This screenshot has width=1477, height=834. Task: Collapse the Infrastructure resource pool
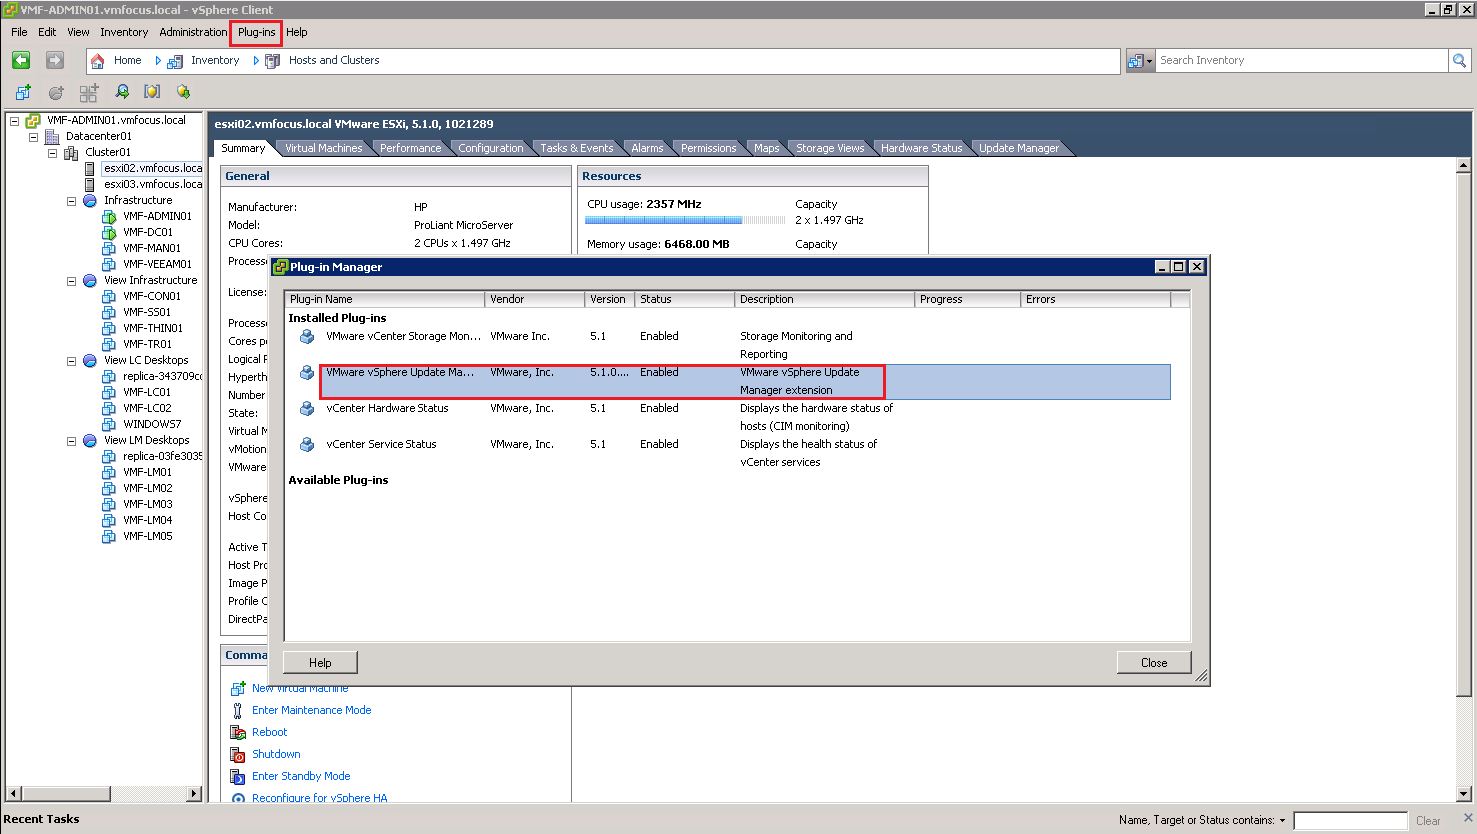point(71,201)
